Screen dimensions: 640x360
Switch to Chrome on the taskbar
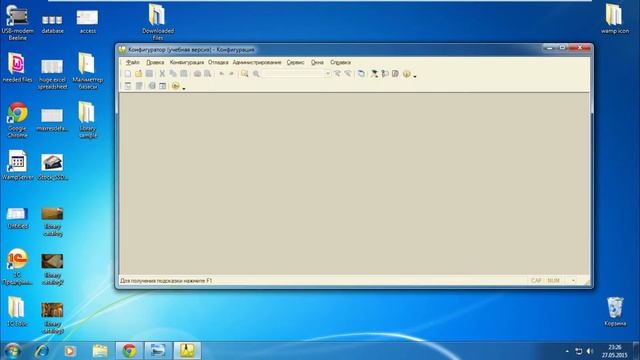point(129,351)
